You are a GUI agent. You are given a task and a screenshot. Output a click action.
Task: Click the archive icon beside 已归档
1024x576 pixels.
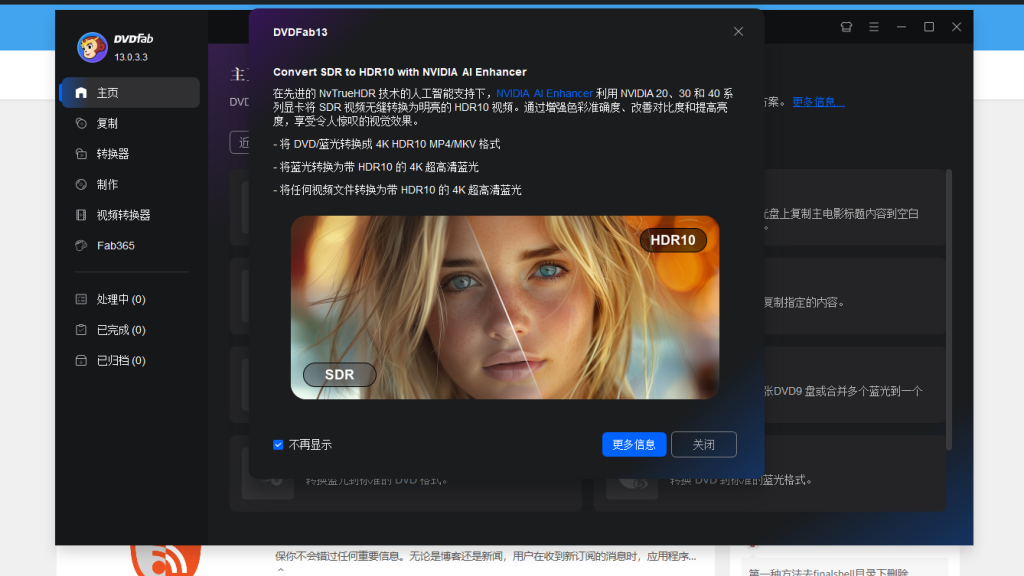click(x=81, y=360)
